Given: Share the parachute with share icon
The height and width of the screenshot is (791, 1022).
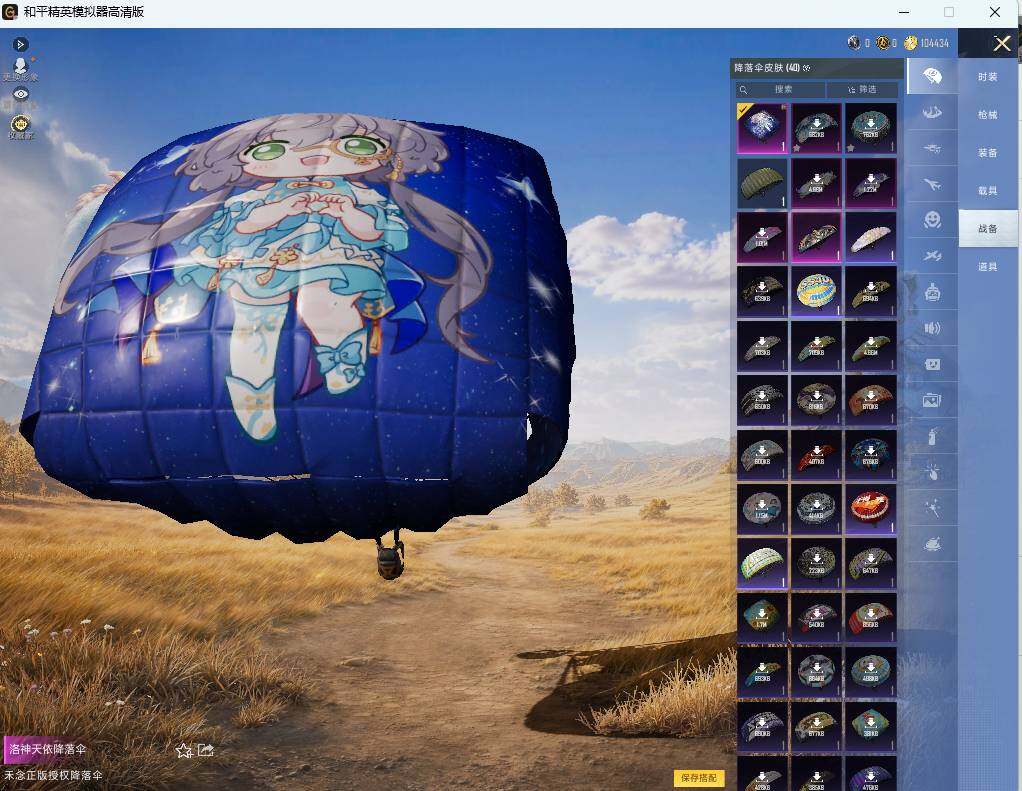Looking at the screenshot, I should 206,750.
